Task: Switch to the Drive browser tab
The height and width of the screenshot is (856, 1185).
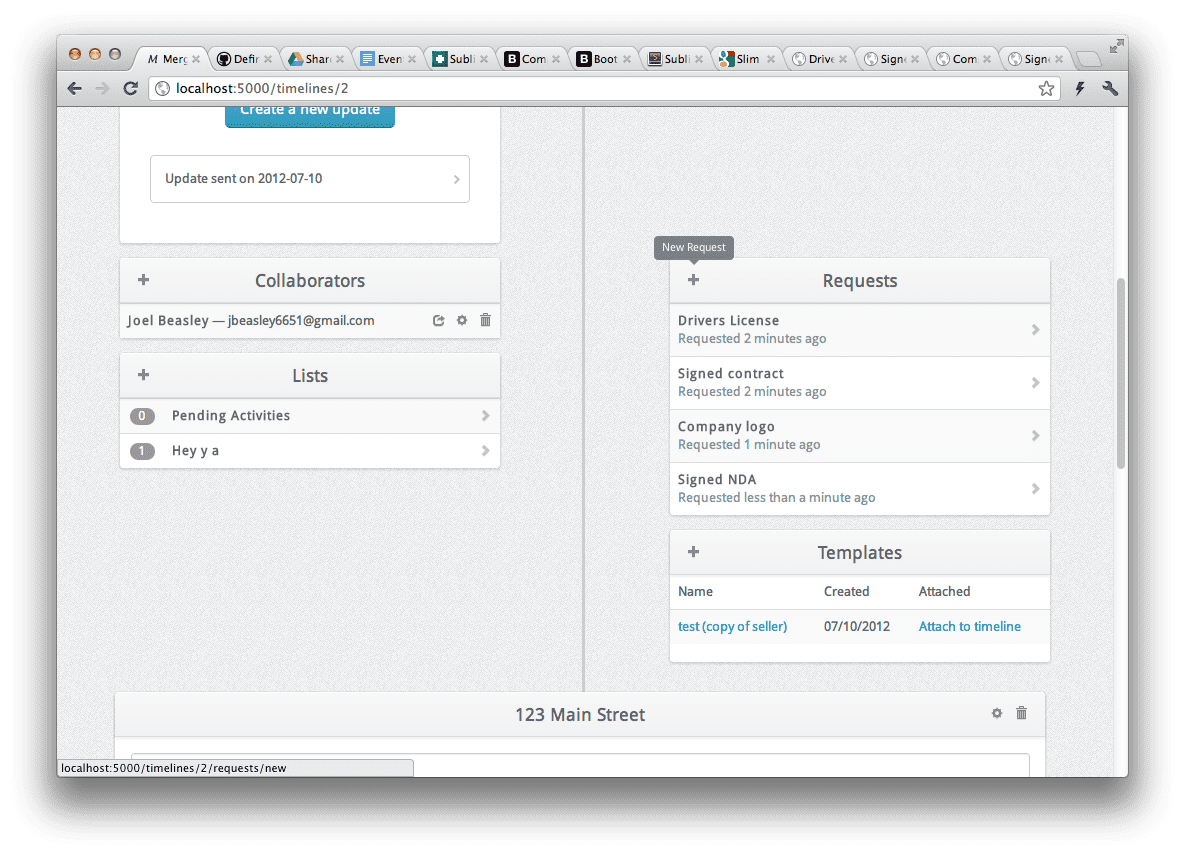Action: (x=818, y=59)
